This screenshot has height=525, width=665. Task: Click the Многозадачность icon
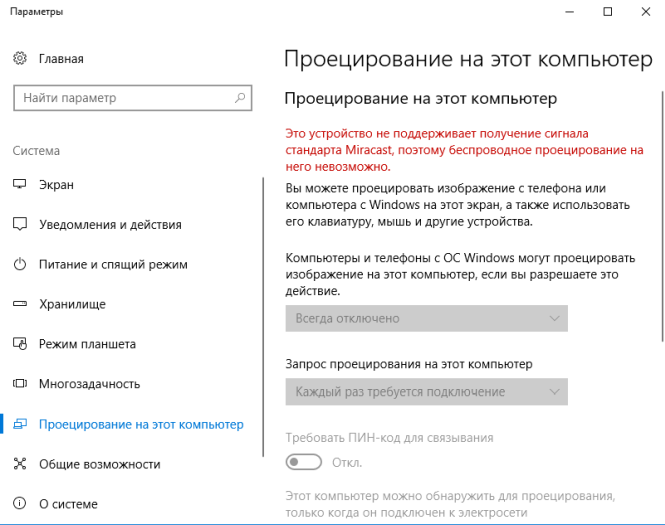pyautogui.click(x=20, y=384)
